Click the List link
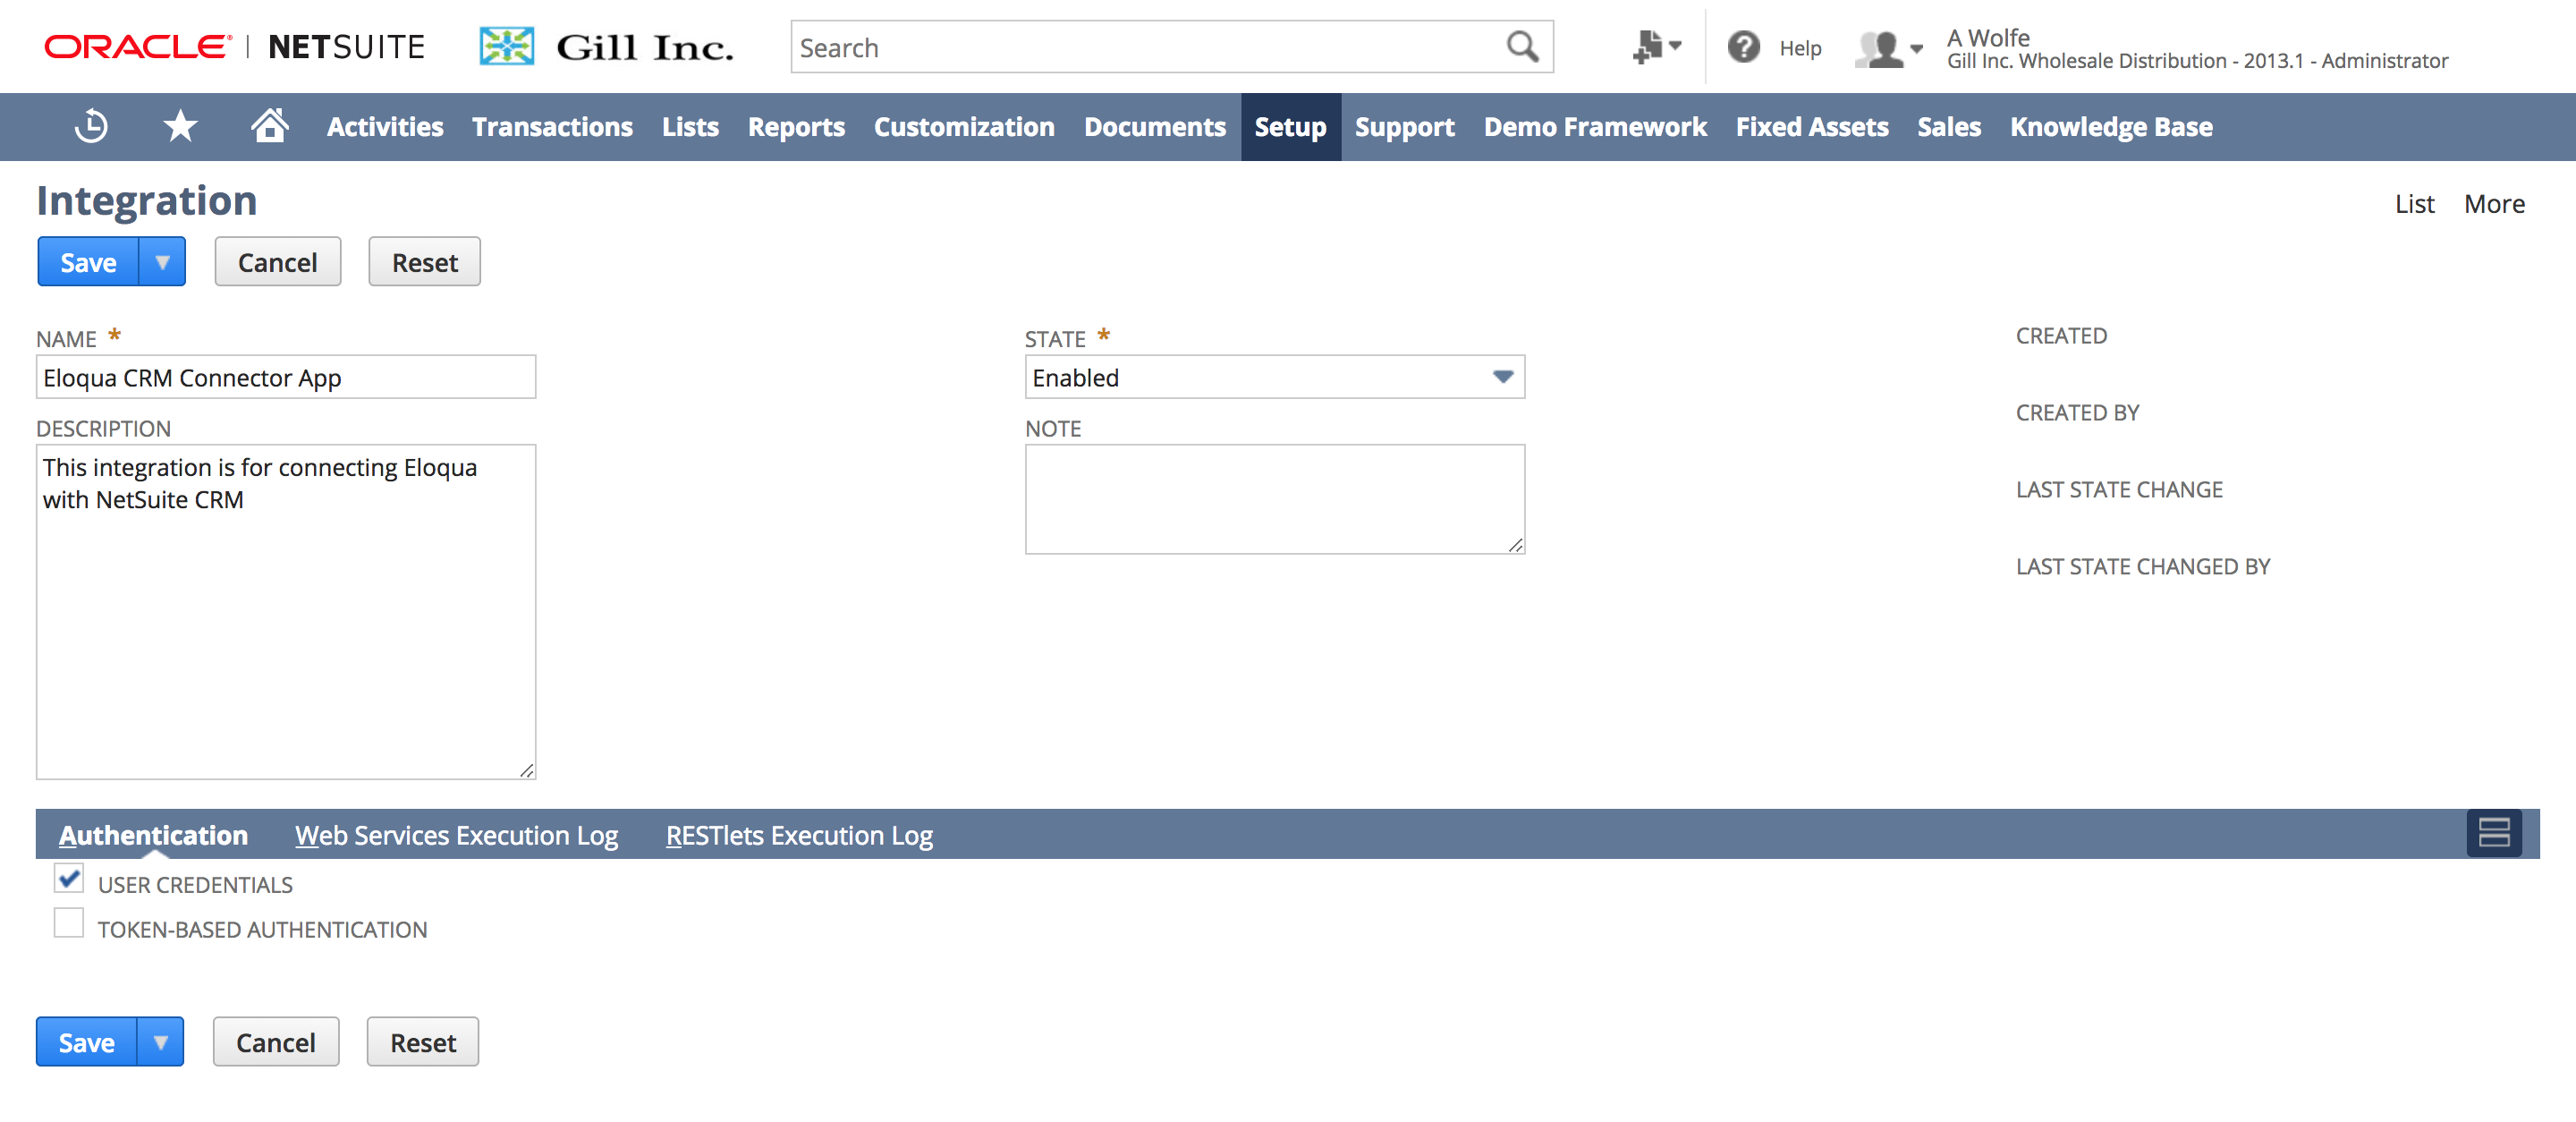2576x1122 pixels. coord(2413,204)
